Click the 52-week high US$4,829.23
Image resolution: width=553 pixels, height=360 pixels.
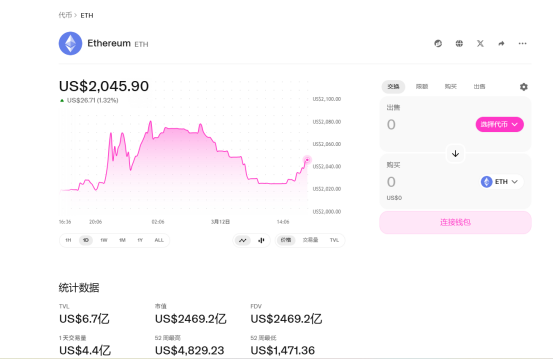click(x=189, y=350)
